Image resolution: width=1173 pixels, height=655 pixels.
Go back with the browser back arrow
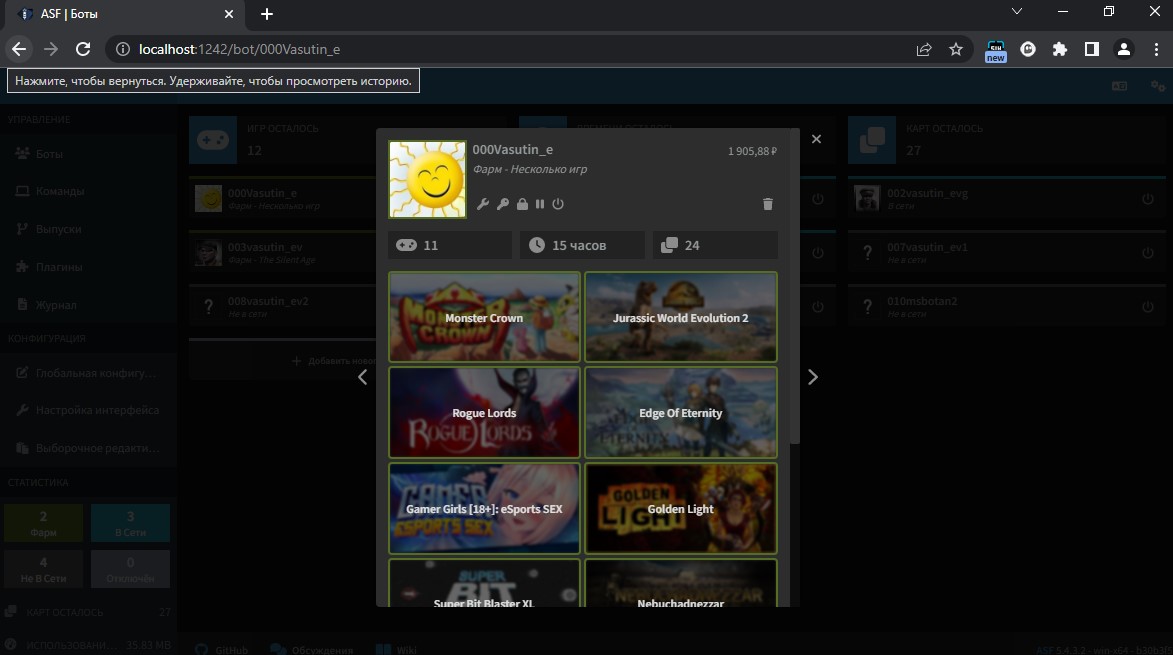[19, 49]
